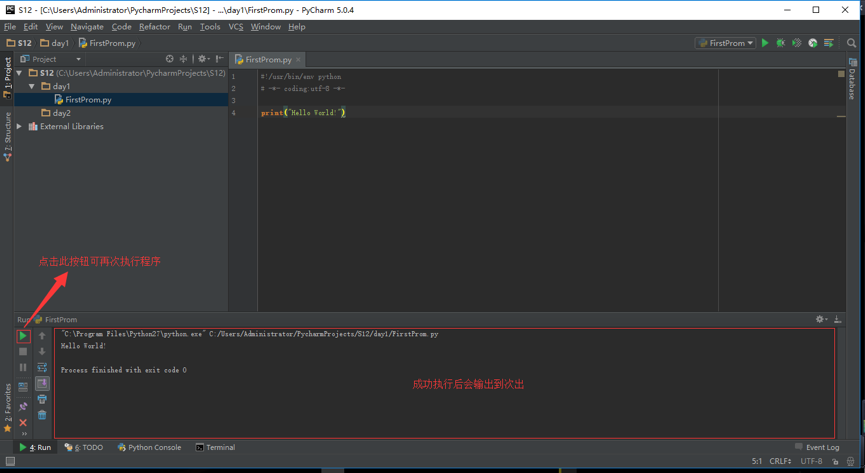Toggle scroll to end in Run console

coord(42,383)
